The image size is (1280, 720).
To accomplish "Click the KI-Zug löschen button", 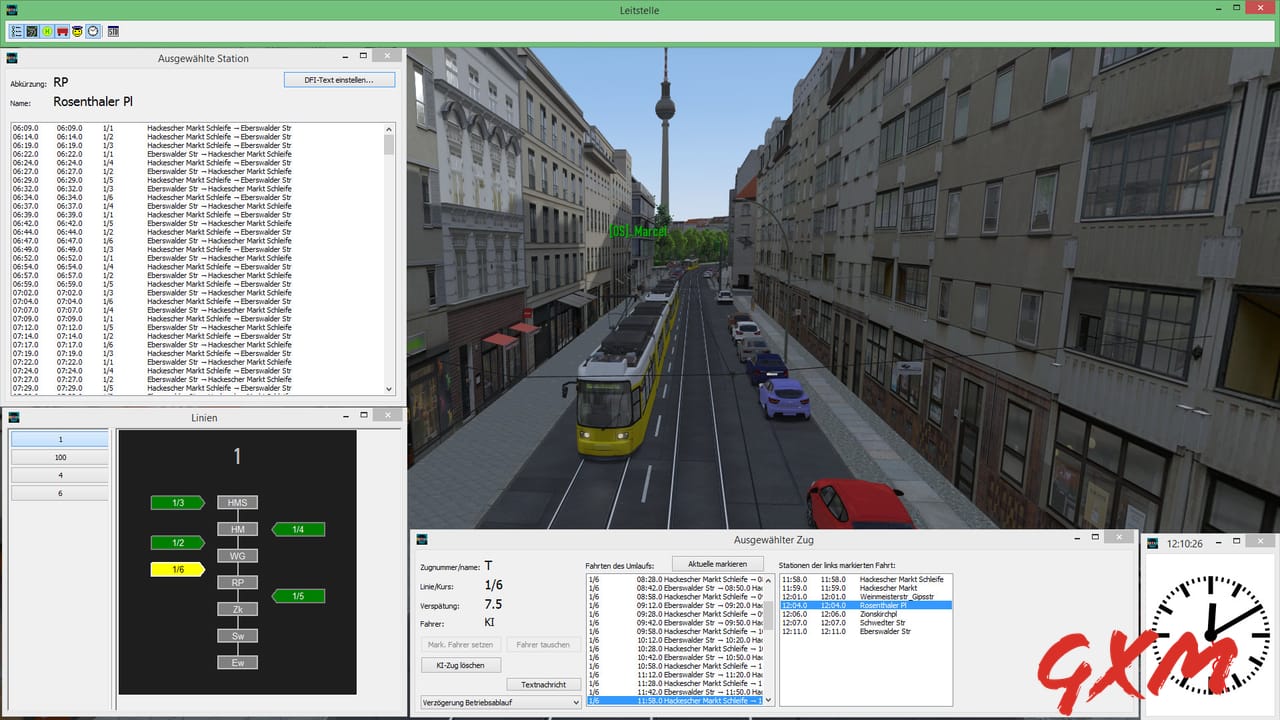I will (460, 664).
